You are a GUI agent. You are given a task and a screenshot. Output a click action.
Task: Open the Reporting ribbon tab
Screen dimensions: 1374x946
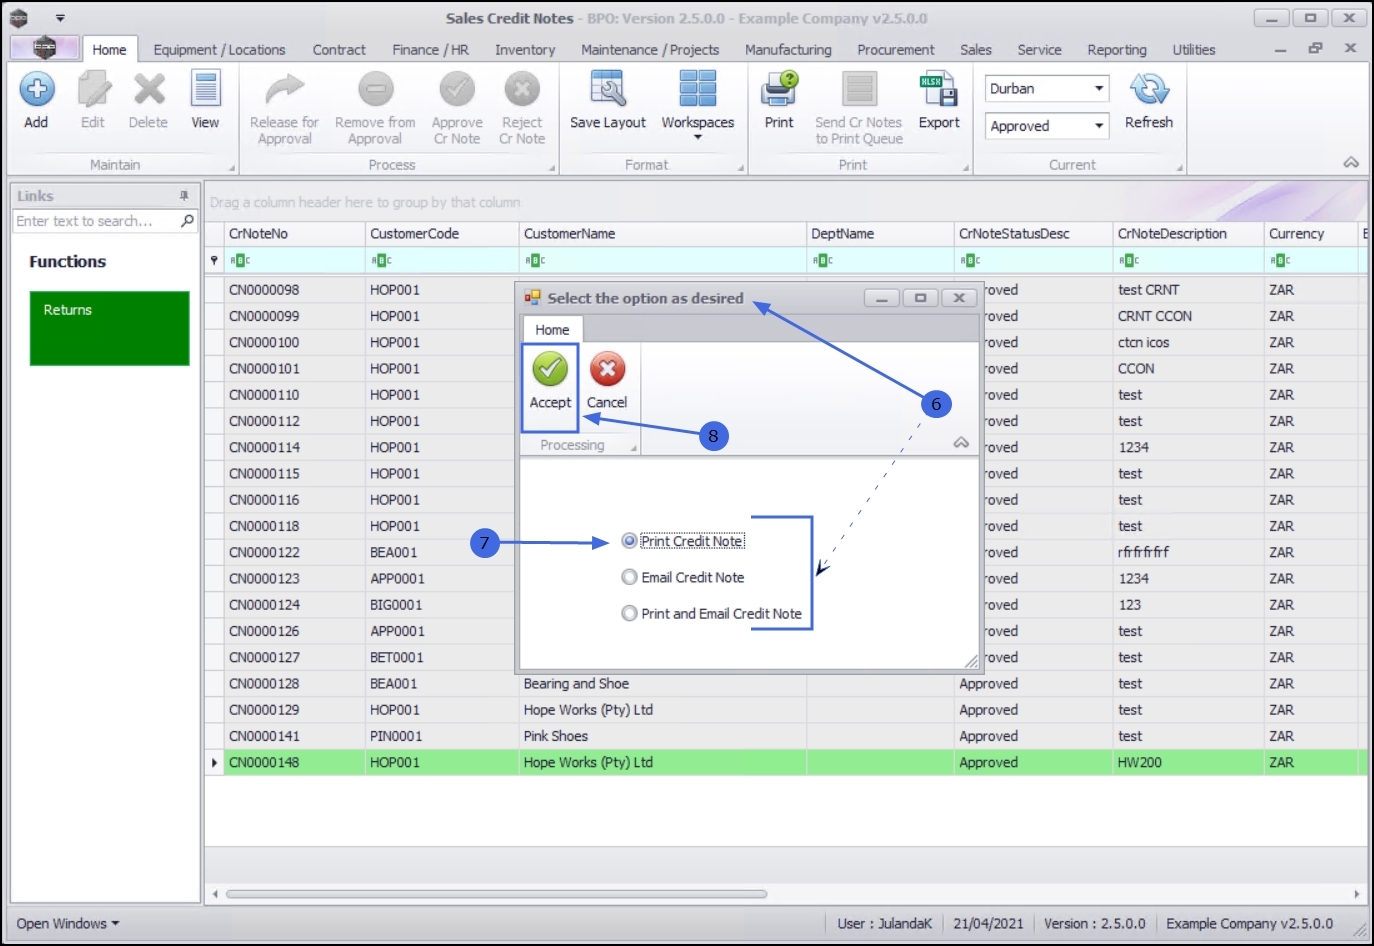(1117, 50)
